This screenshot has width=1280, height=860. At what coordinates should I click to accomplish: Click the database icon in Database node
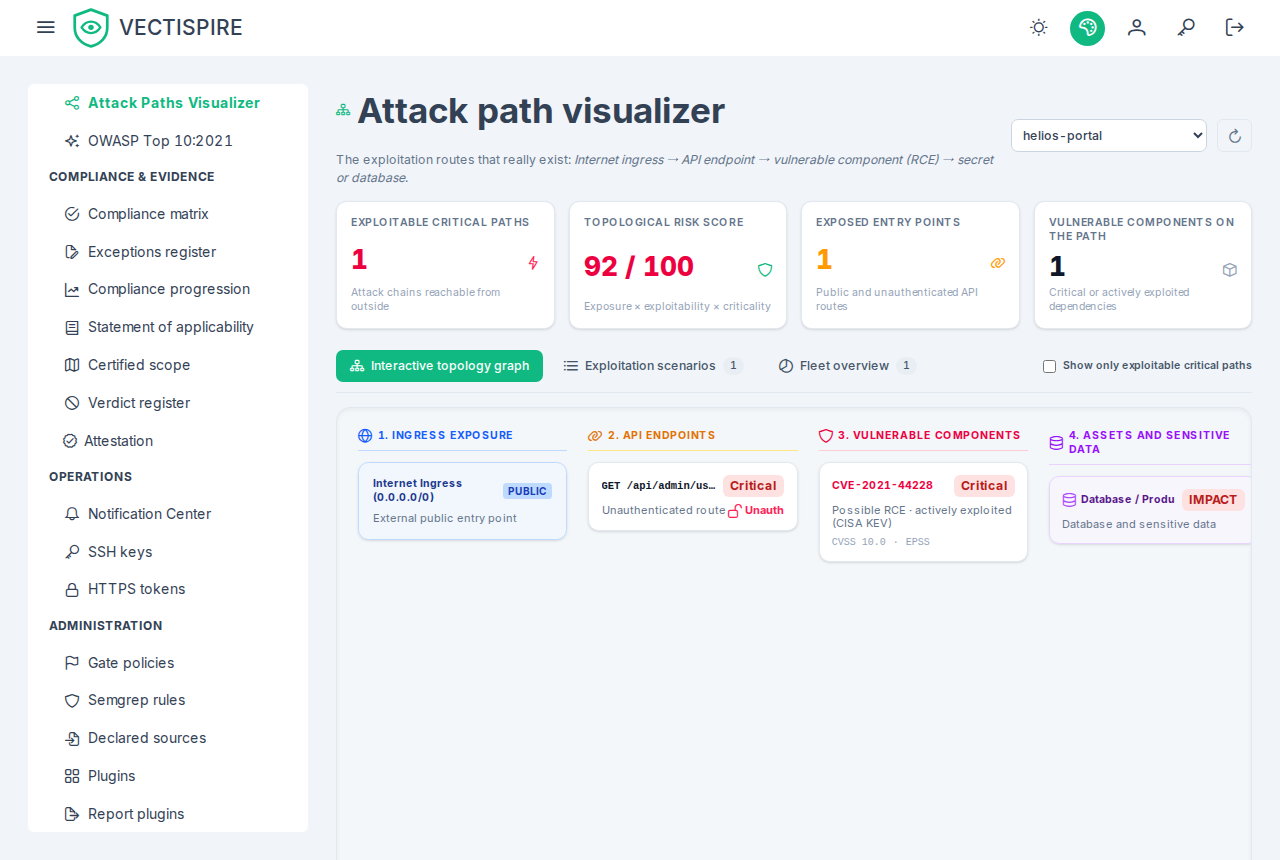[1069, 500]
